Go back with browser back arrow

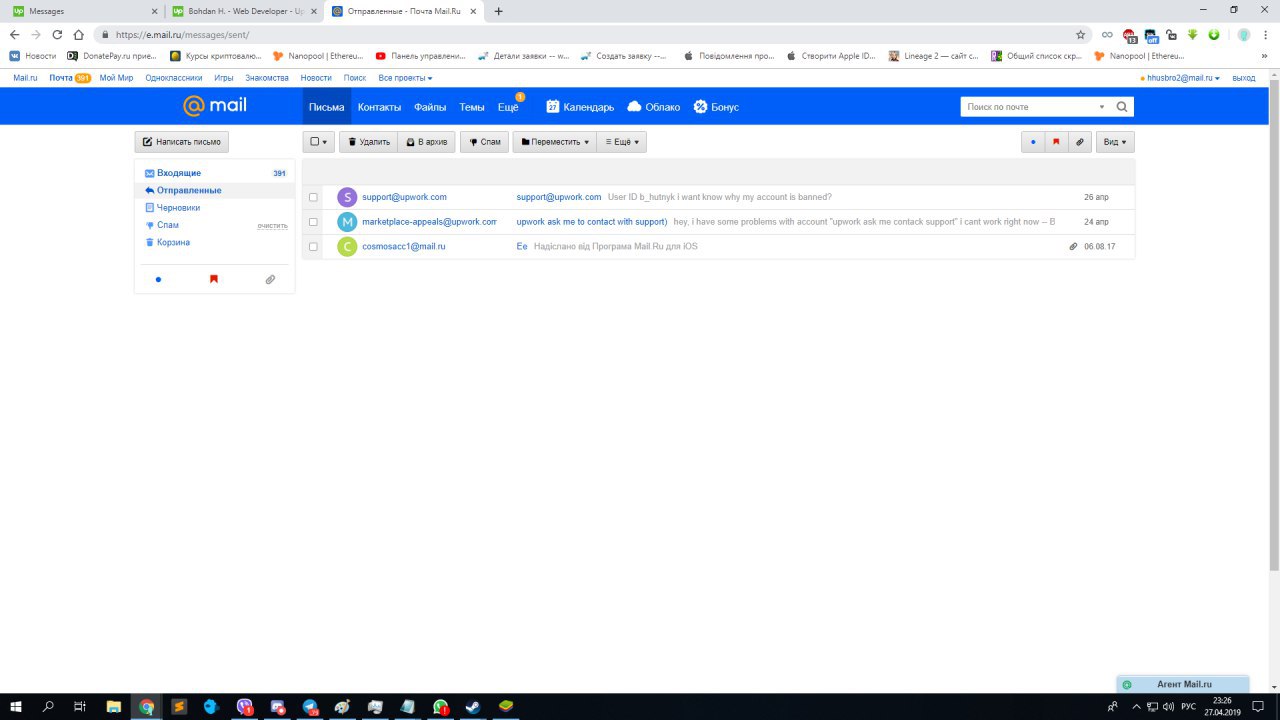click(x=14, y=34)
